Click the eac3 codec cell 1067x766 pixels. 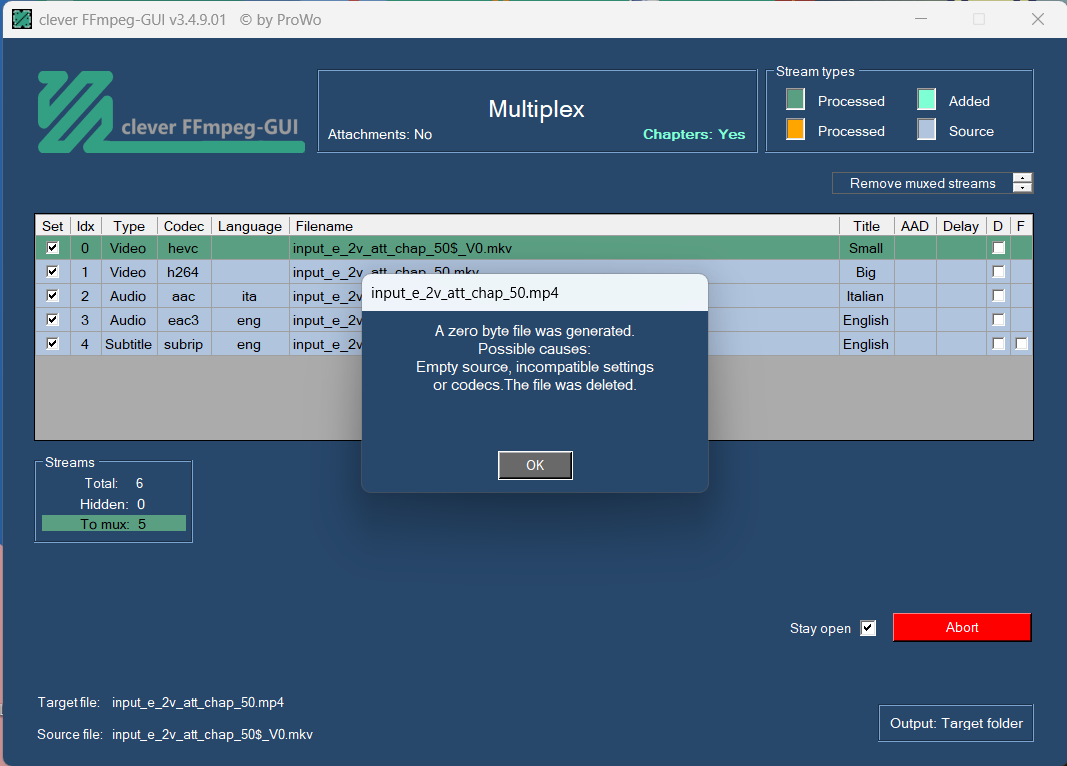pos(183,320)
